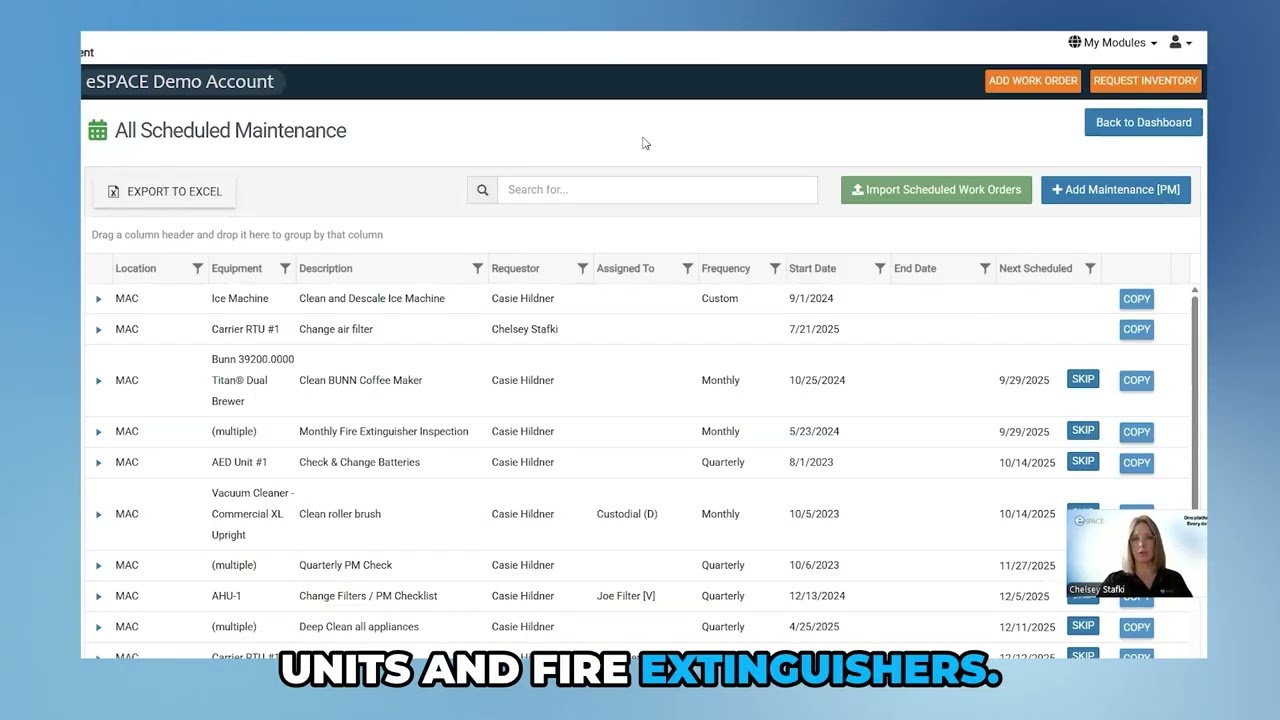Image resolution: width=1280 pixels, height=720 pixels.
Task: Copy Monthly Fire Extinguisher Inspection maintenance
Action: tap(1136, 432)
